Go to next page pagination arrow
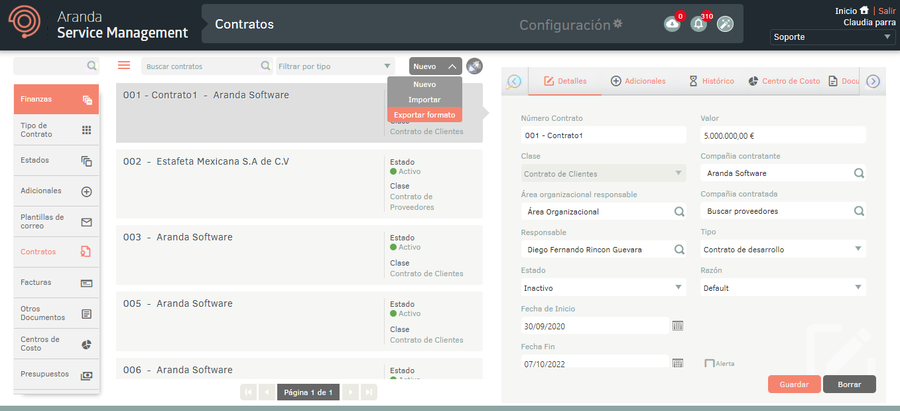This screenshot has width=900, height=411. pyautogui.click(x=351, y=392)
